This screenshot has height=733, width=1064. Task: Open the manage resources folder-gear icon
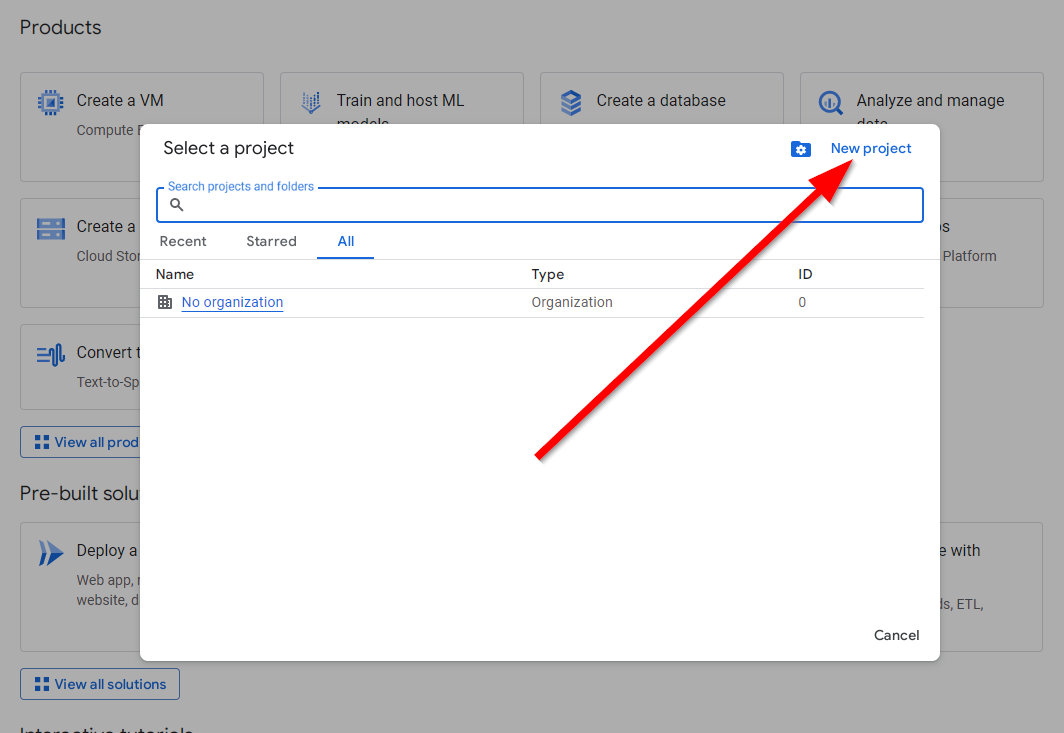coord(800,149)
